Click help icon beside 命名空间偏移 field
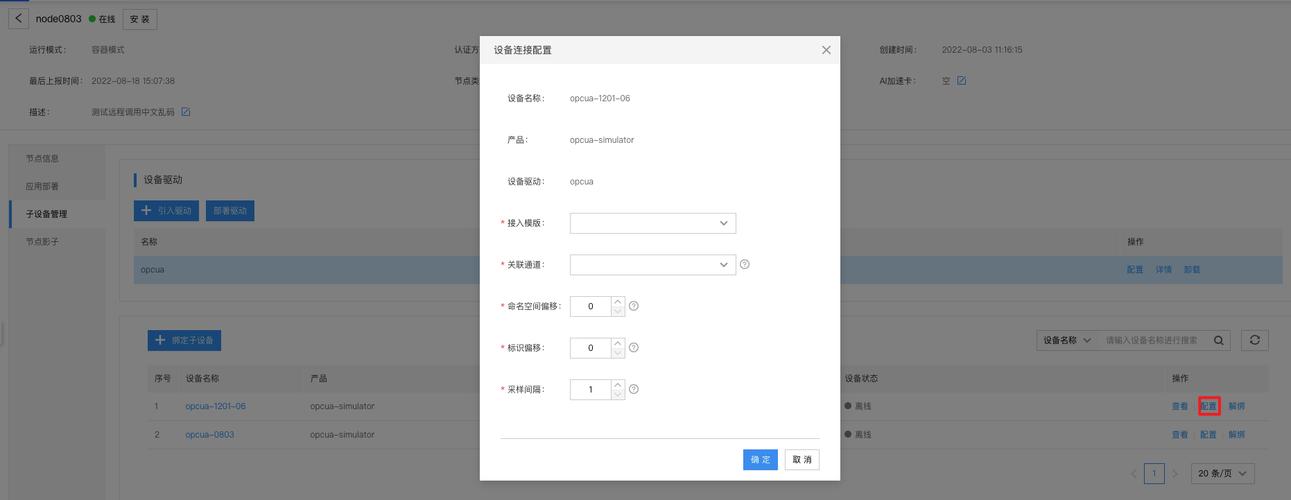The image size is (1291, 500). [634, 306]
